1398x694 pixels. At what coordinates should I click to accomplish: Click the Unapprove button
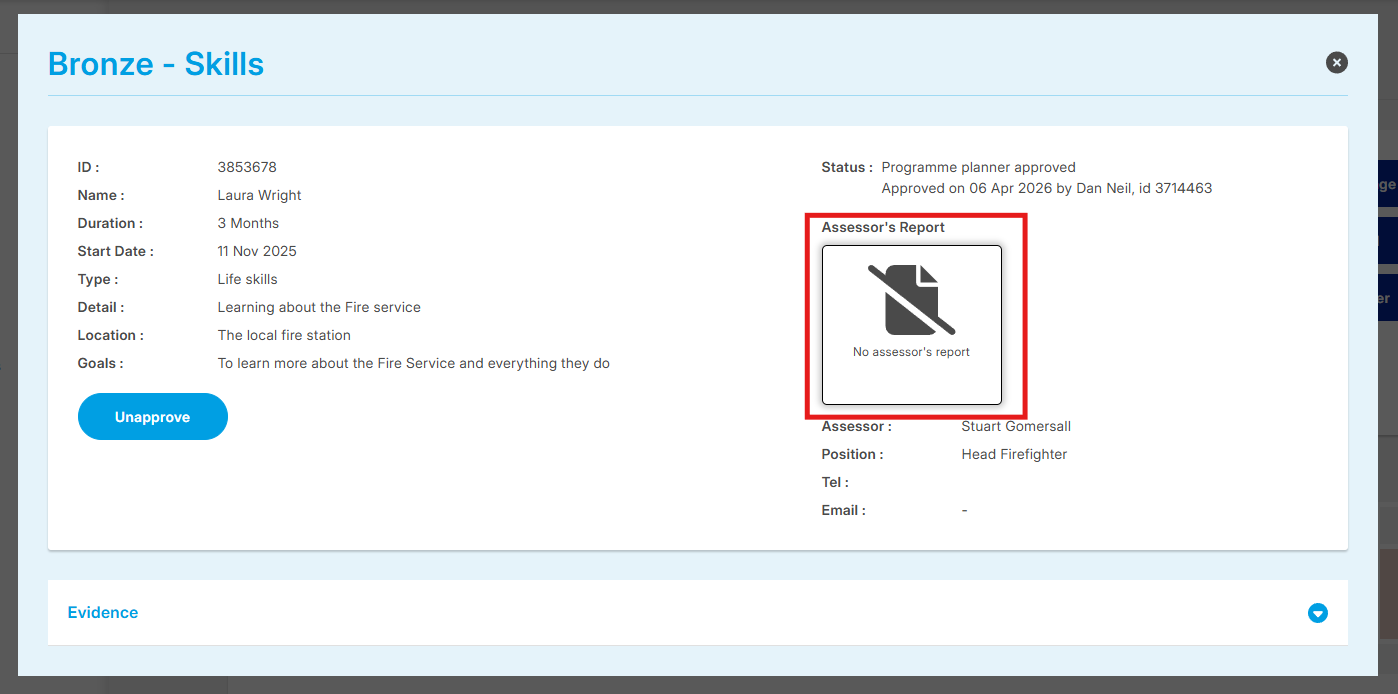pos(153,417)
